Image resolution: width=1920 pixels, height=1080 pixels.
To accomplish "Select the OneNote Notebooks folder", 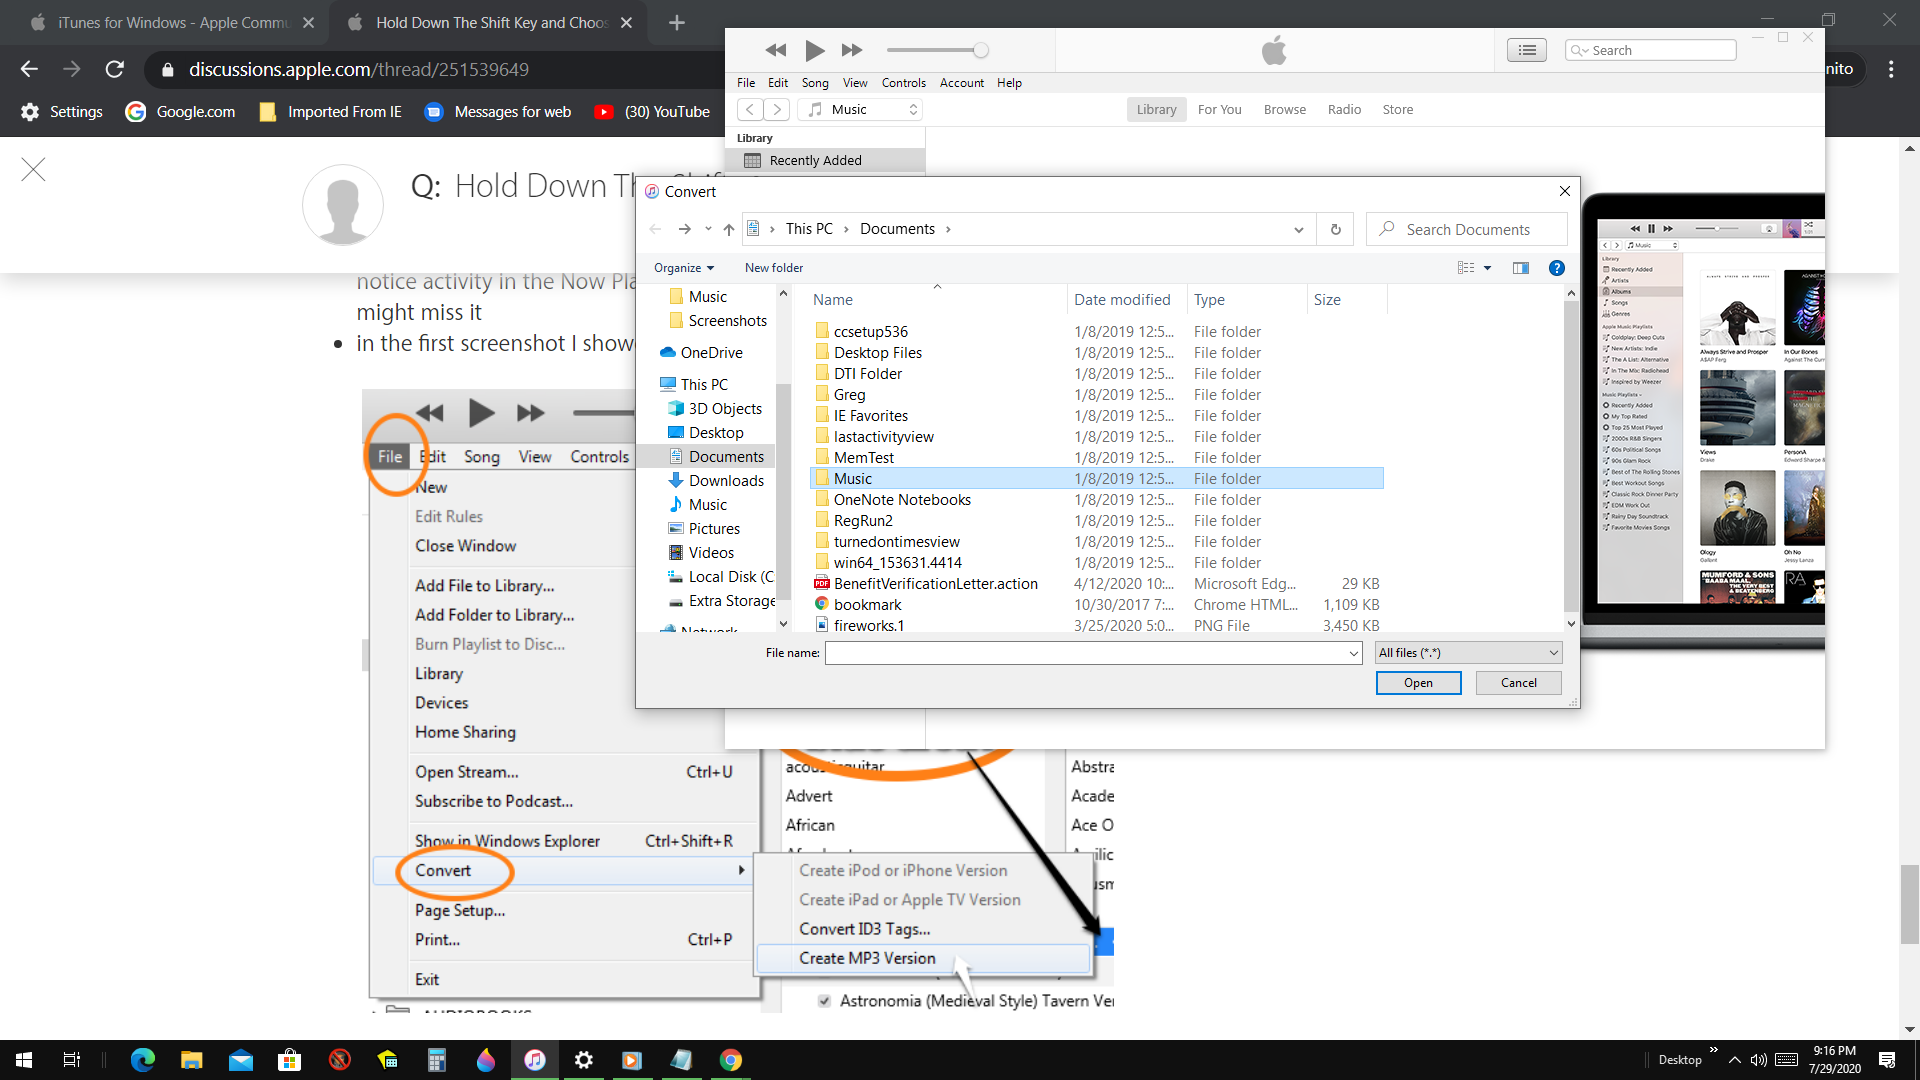I will point(902,500).
